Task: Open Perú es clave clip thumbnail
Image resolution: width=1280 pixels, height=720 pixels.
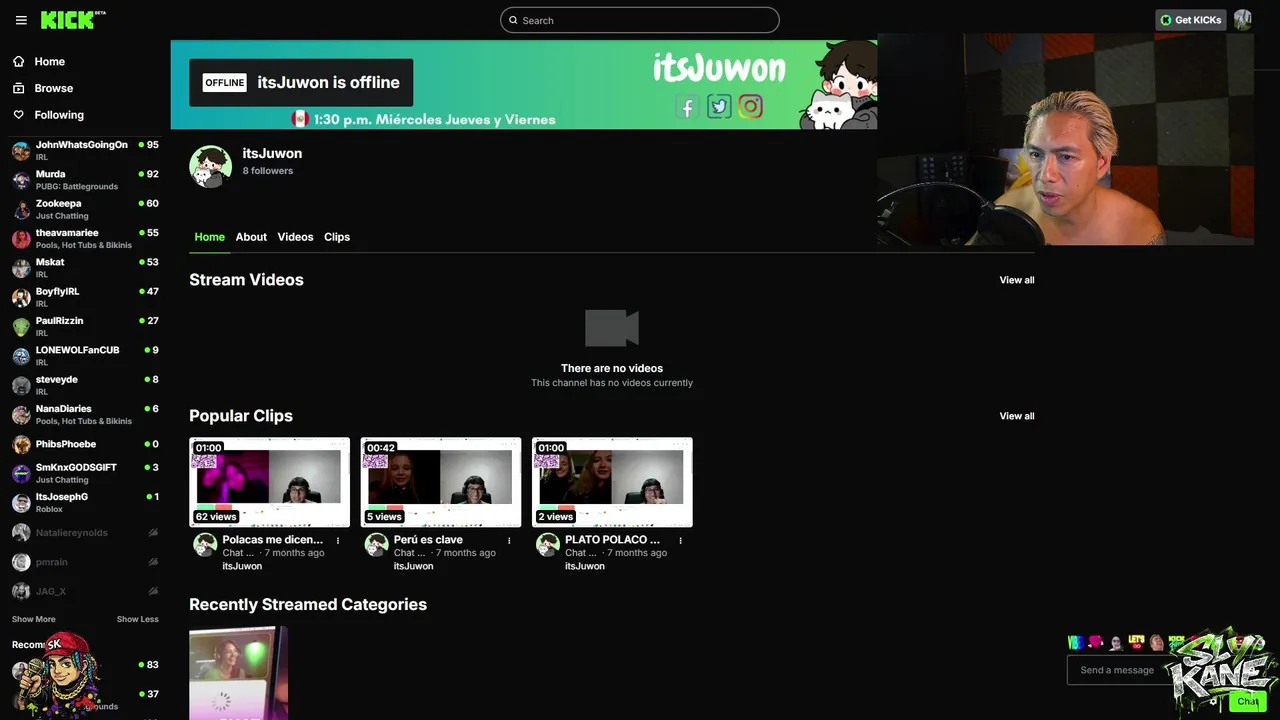Action: (441, 482)
